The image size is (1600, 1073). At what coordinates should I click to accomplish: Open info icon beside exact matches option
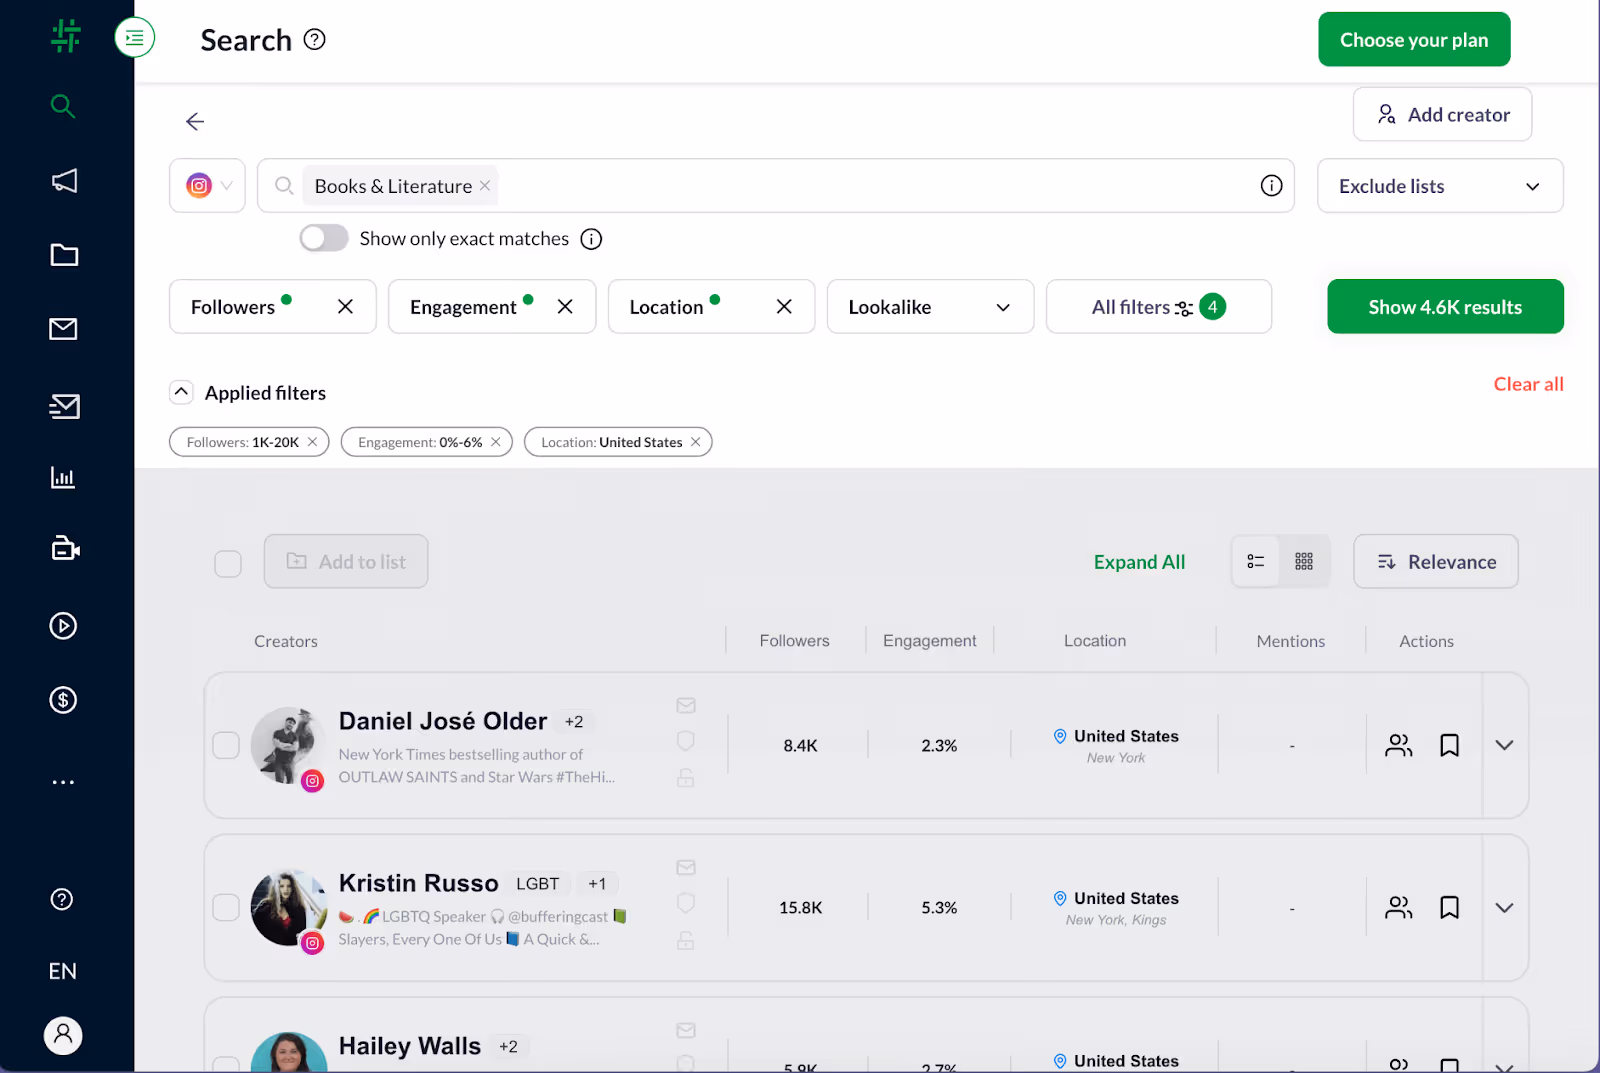pos(592,239)
